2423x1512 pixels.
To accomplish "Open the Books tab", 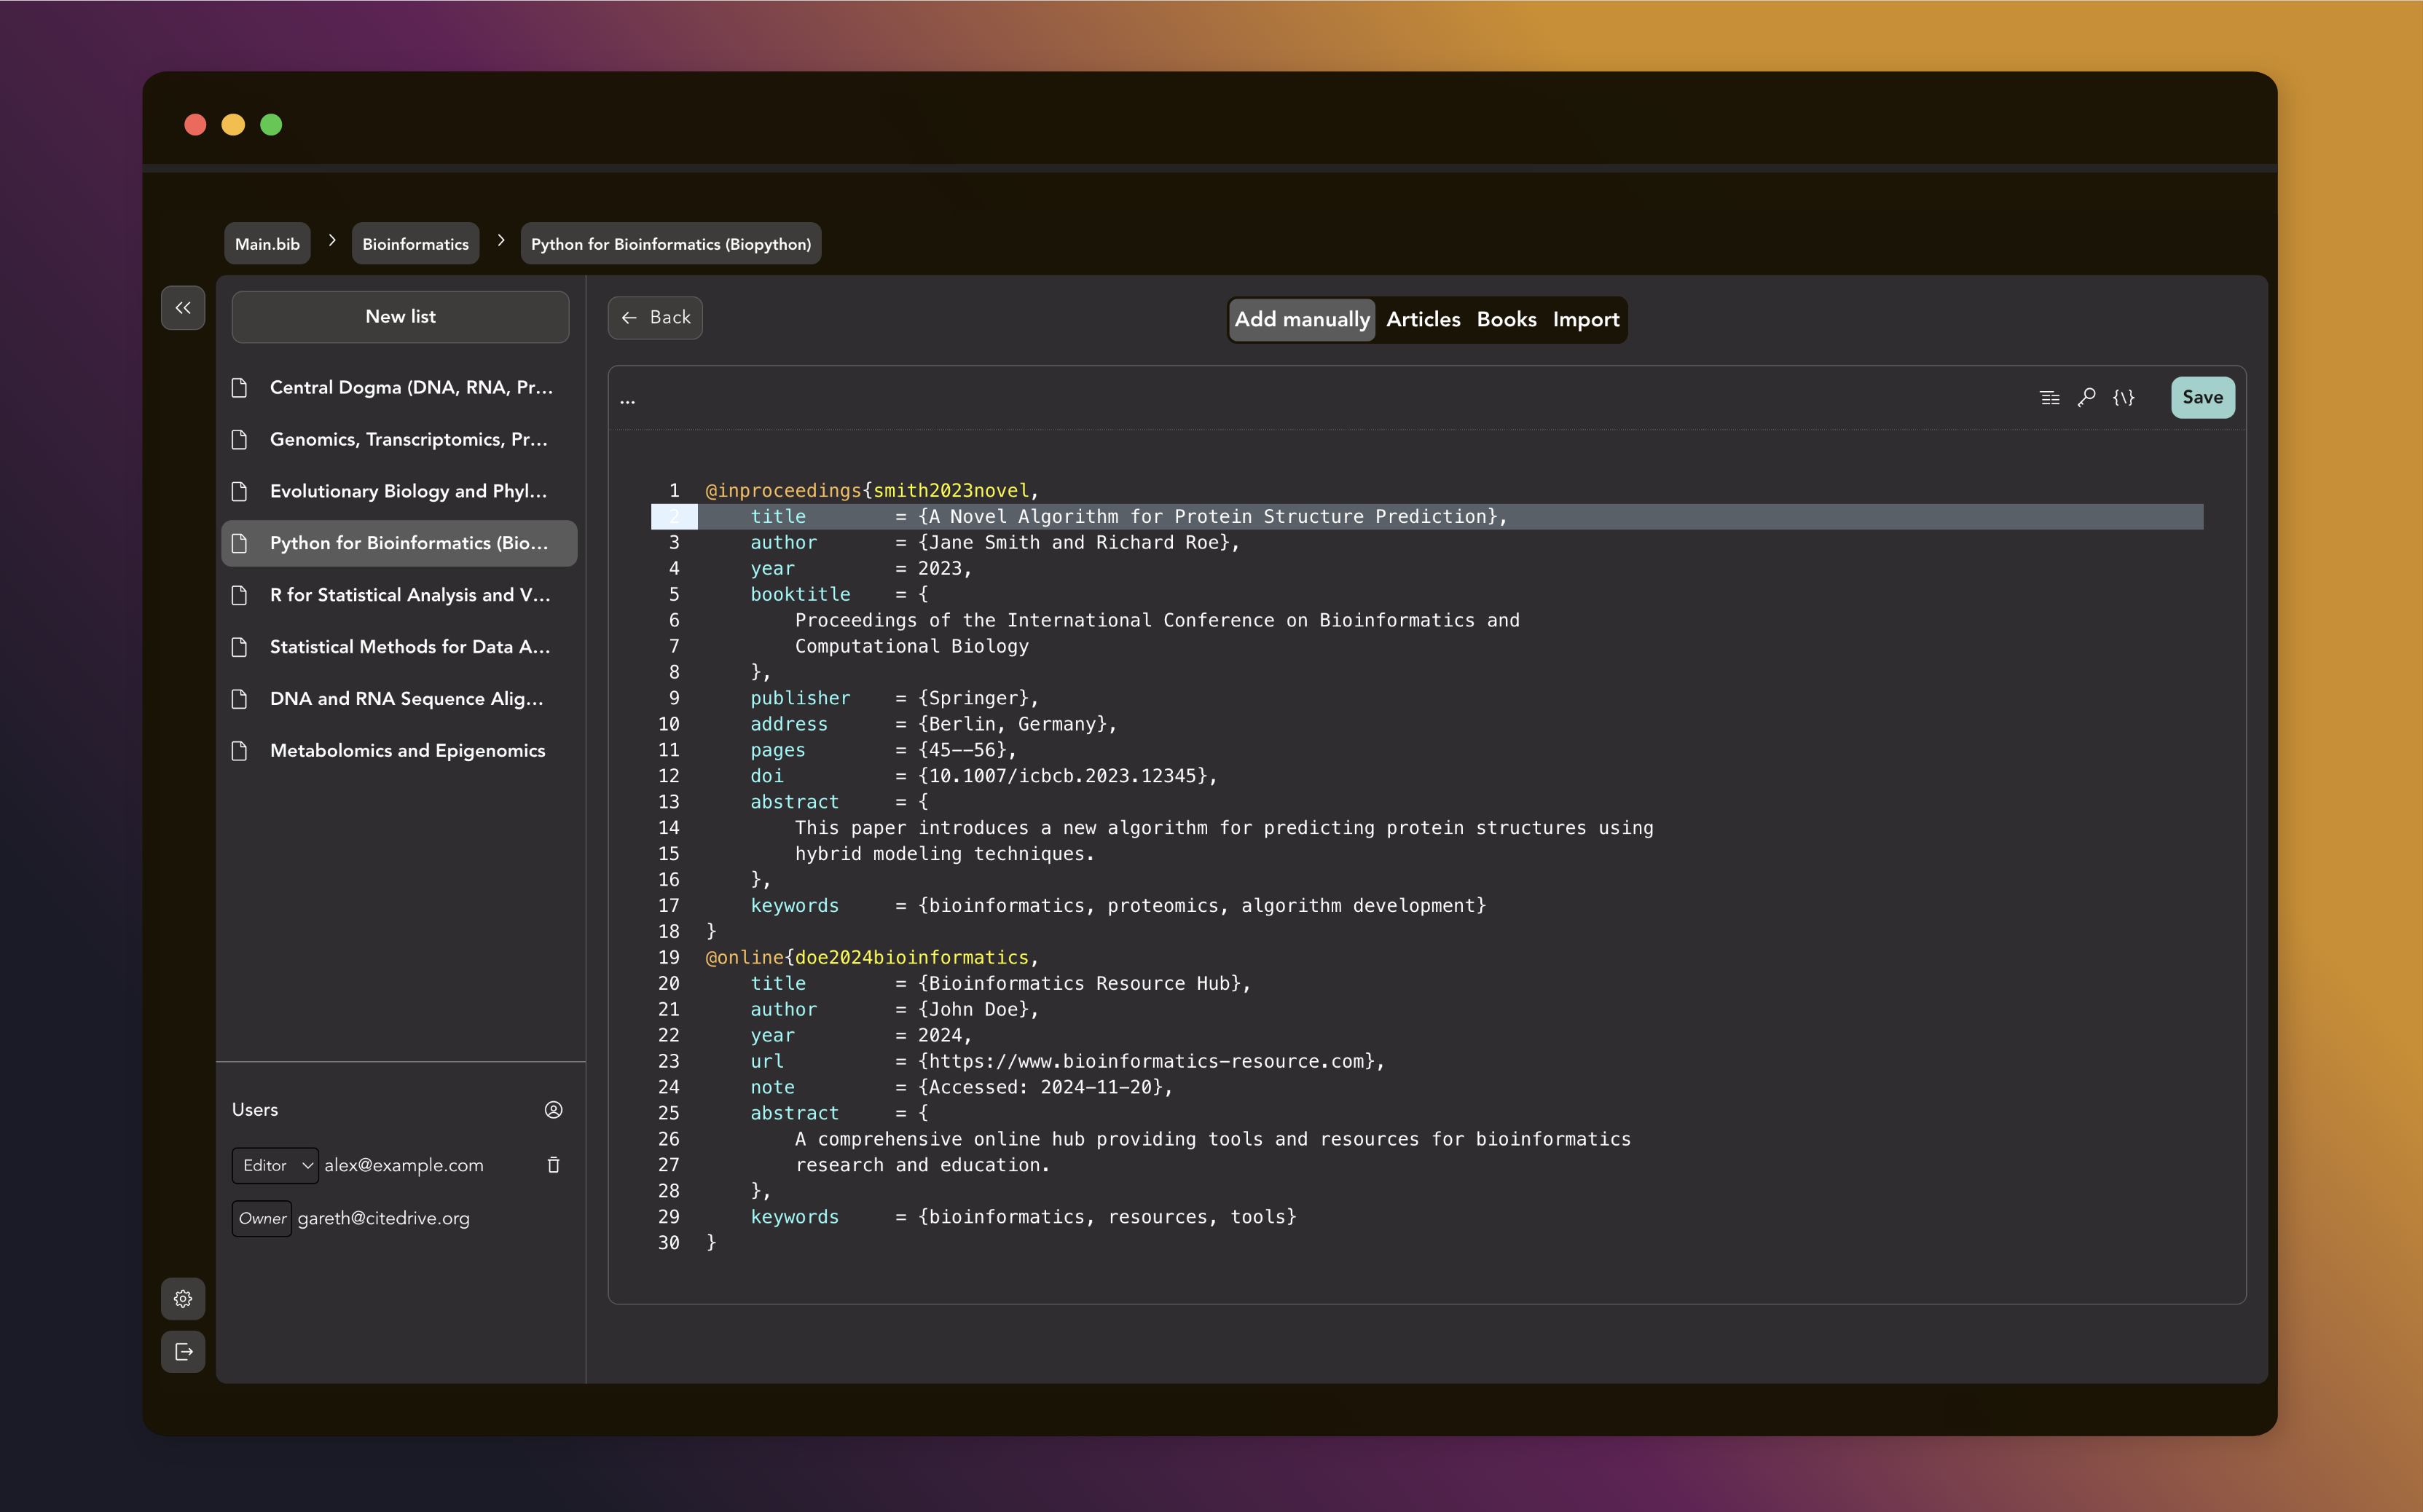I will click(1506, 320).
